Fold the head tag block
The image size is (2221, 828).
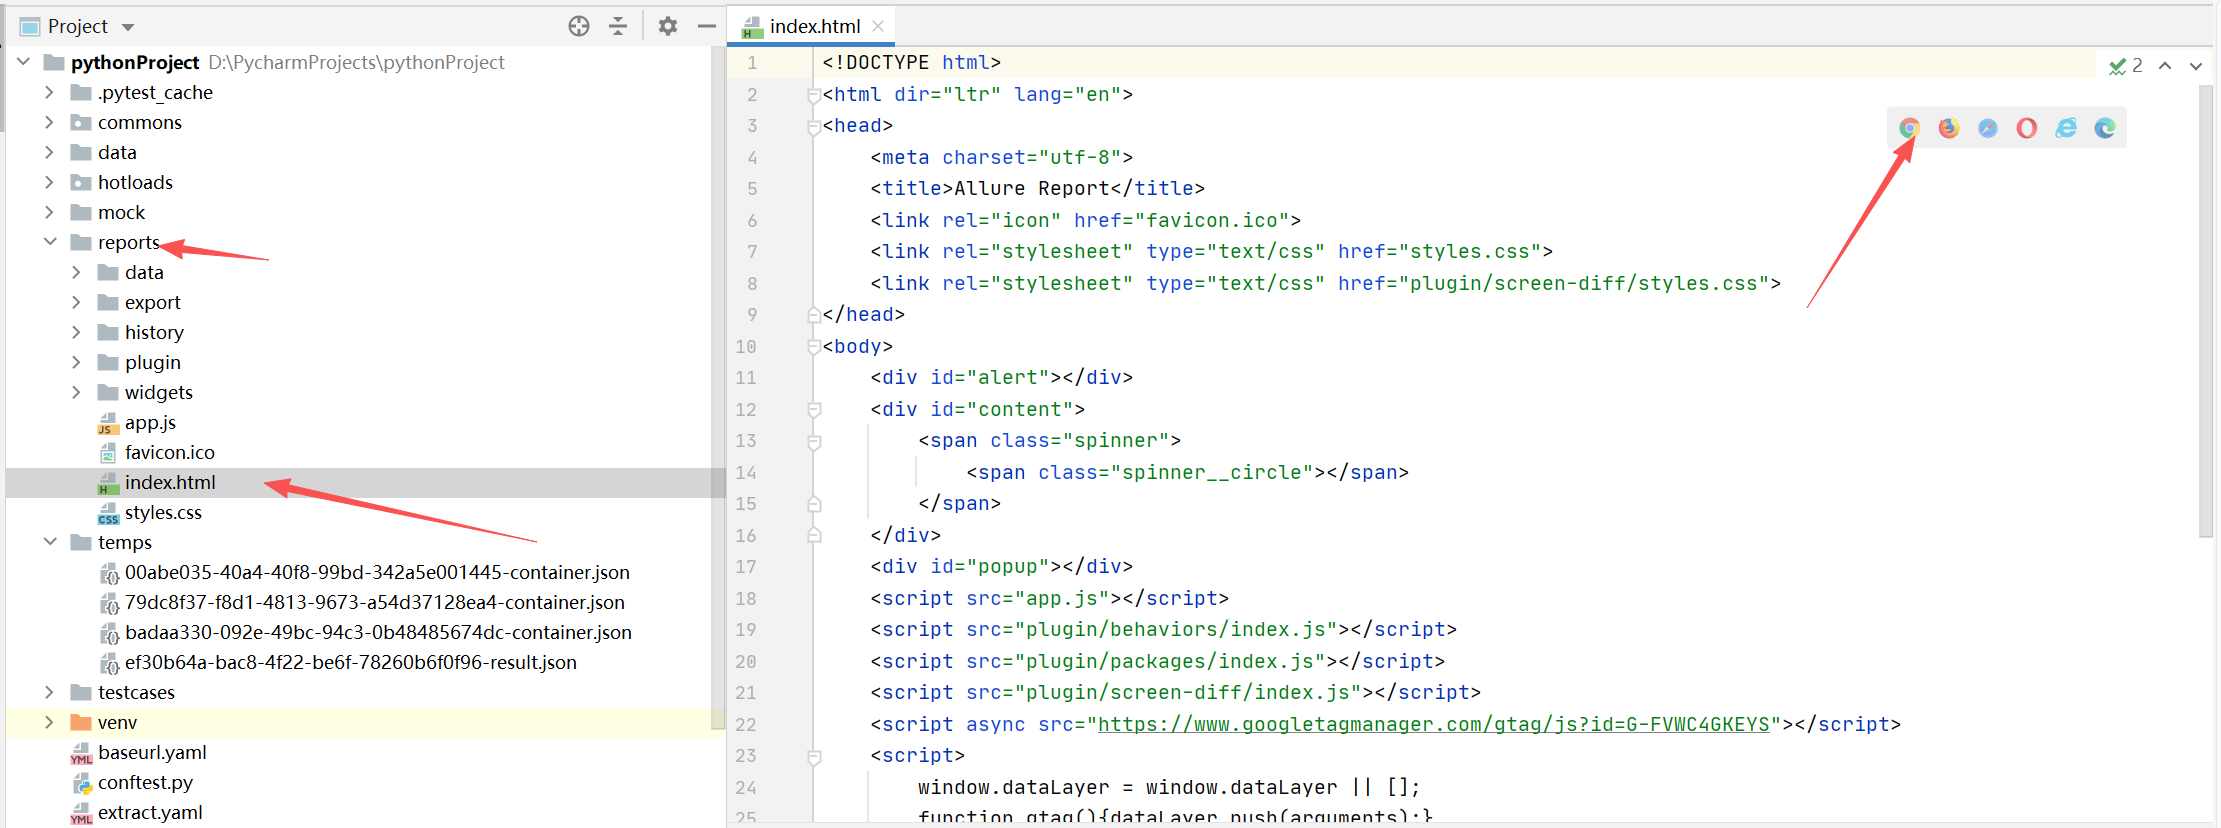[814, 127]
